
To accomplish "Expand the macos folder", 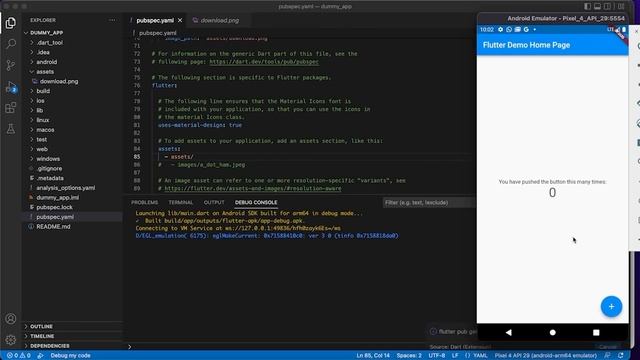I will tap(45, 130).
